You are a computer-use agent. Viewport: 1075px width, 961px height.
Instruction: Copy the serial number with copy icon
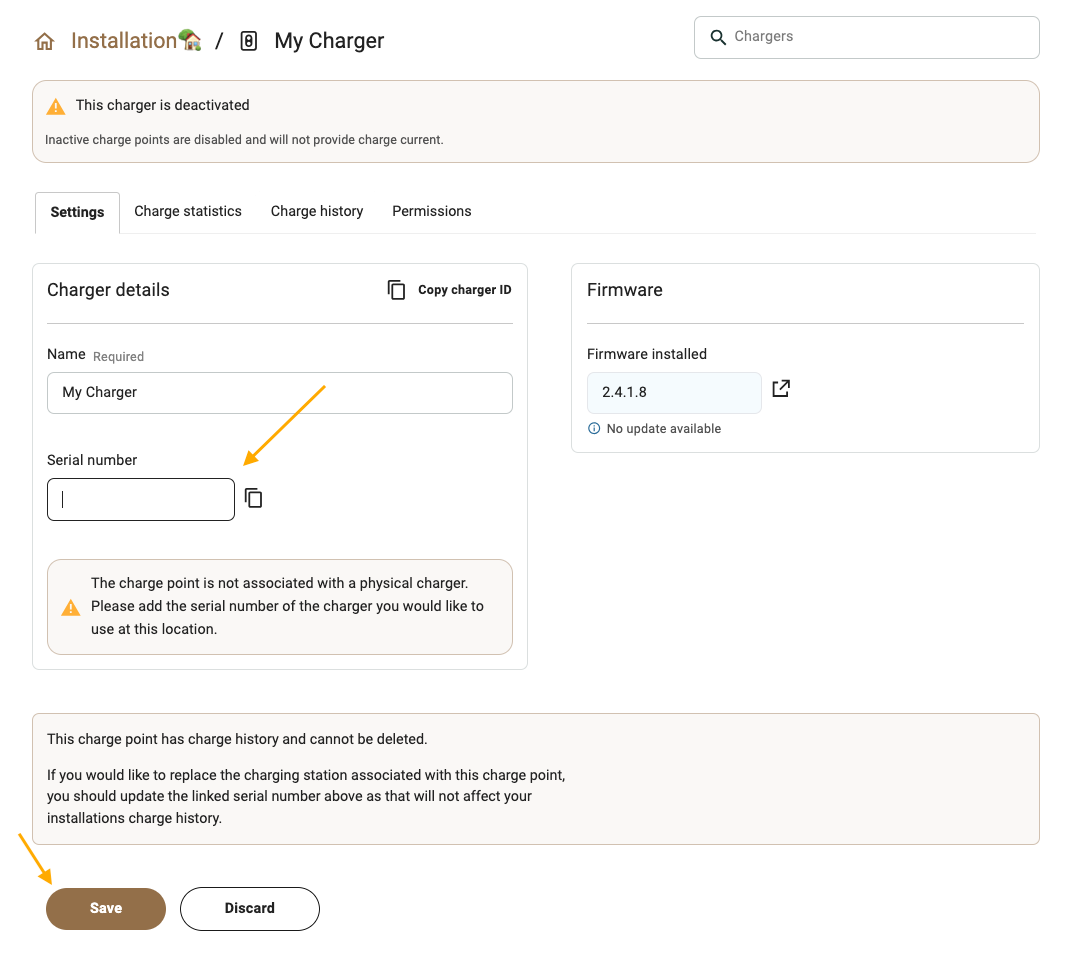coord(254,498)
